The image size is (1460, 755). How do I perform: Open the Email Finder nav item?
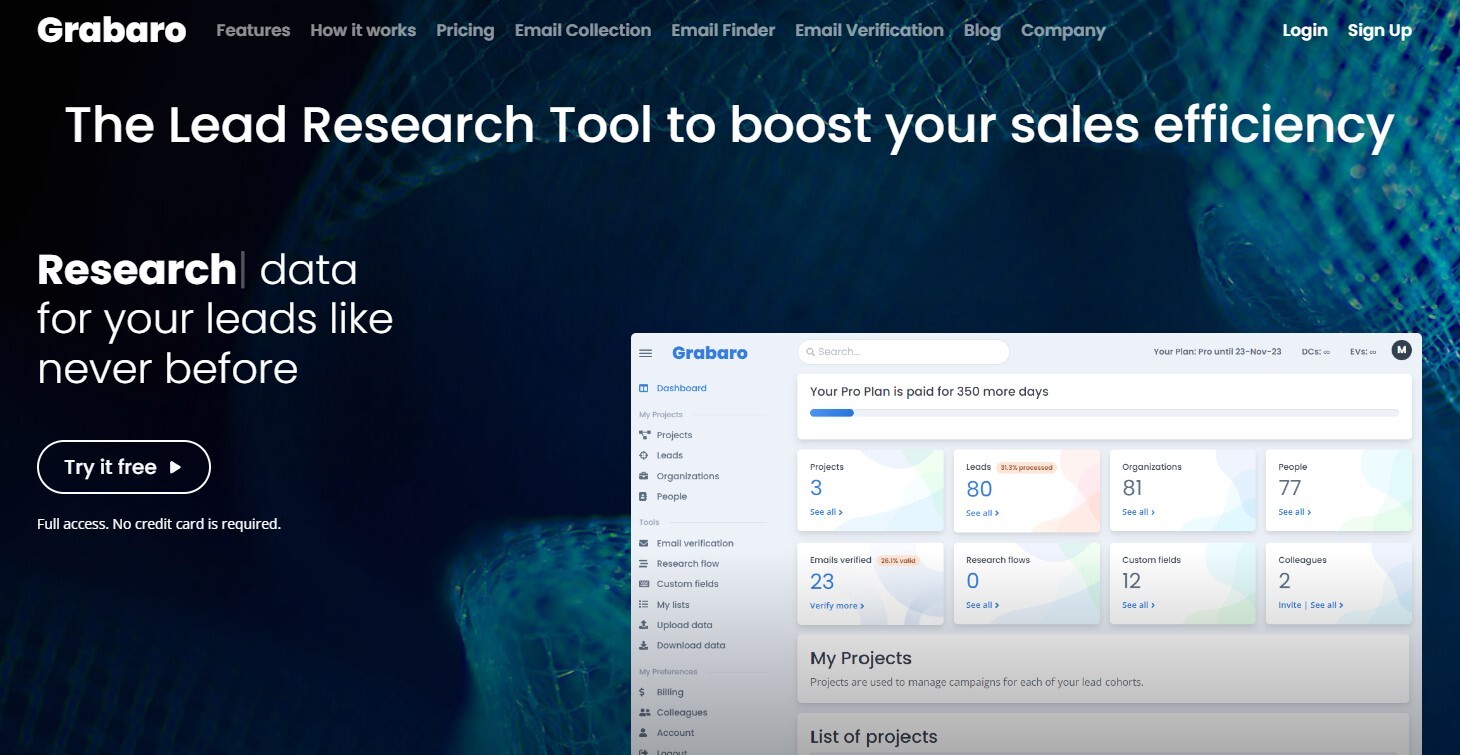click(723, 30)
